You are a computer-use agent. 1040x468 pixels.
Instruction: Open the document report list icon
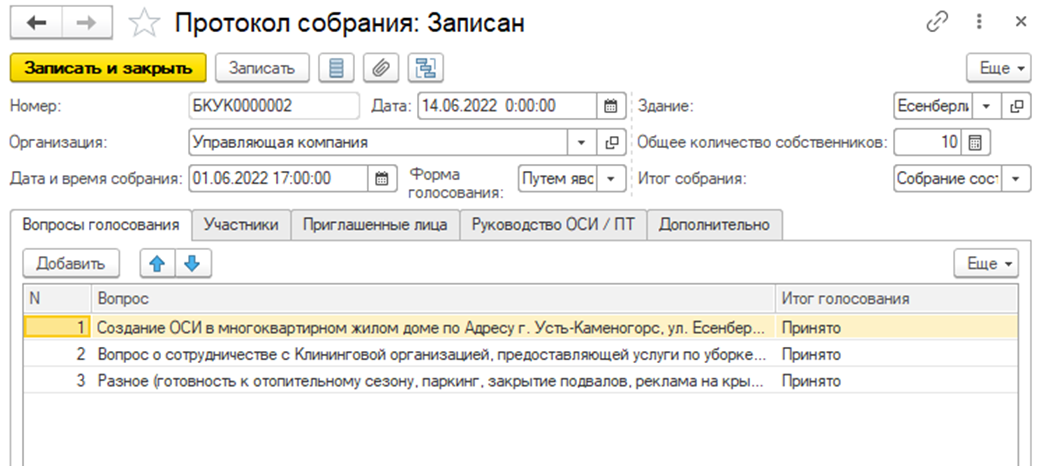pyautogui.click(x=336, y=68)
